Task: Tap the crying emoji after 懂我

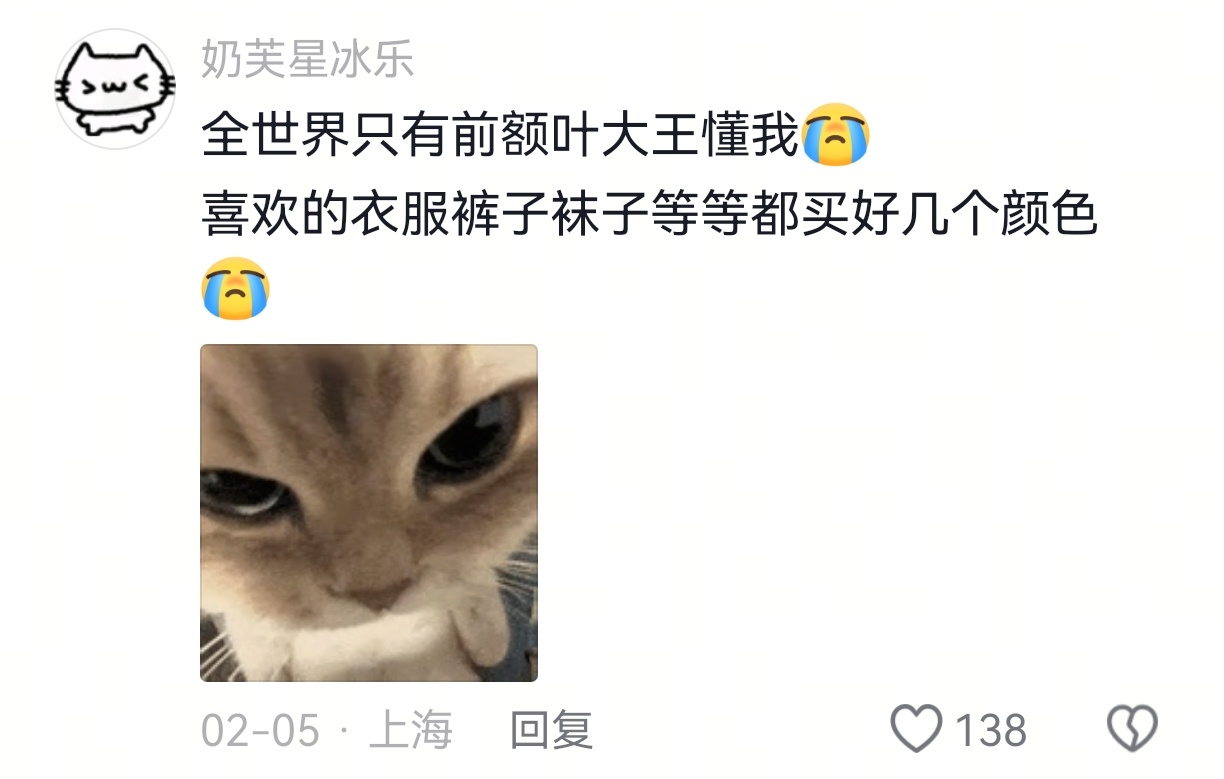Action: [836, 135]
